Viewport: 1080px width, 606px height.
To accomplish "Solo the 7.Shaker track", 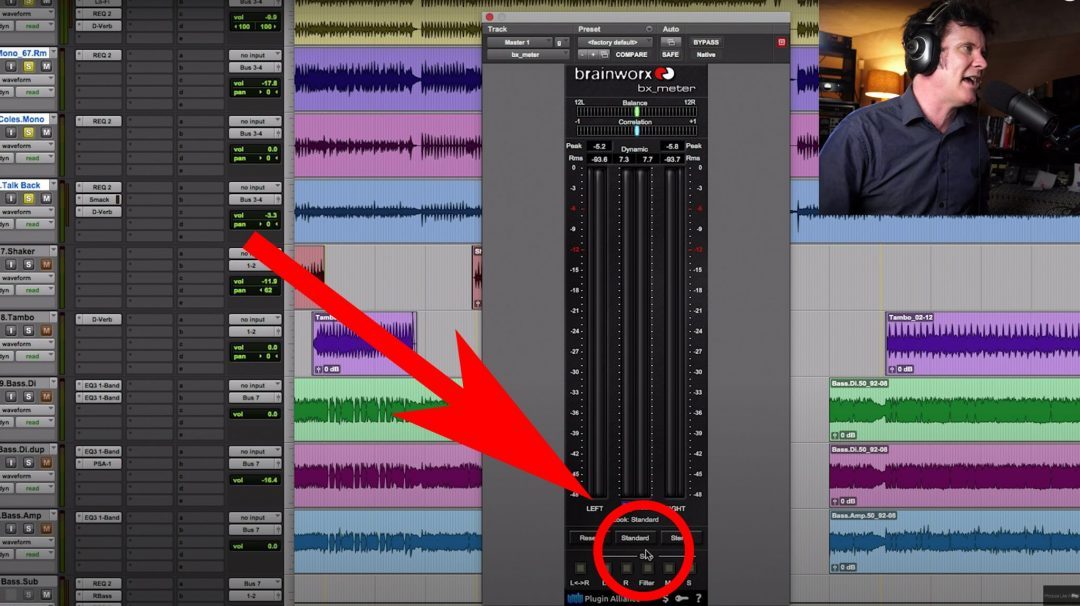I will point(28,264).
